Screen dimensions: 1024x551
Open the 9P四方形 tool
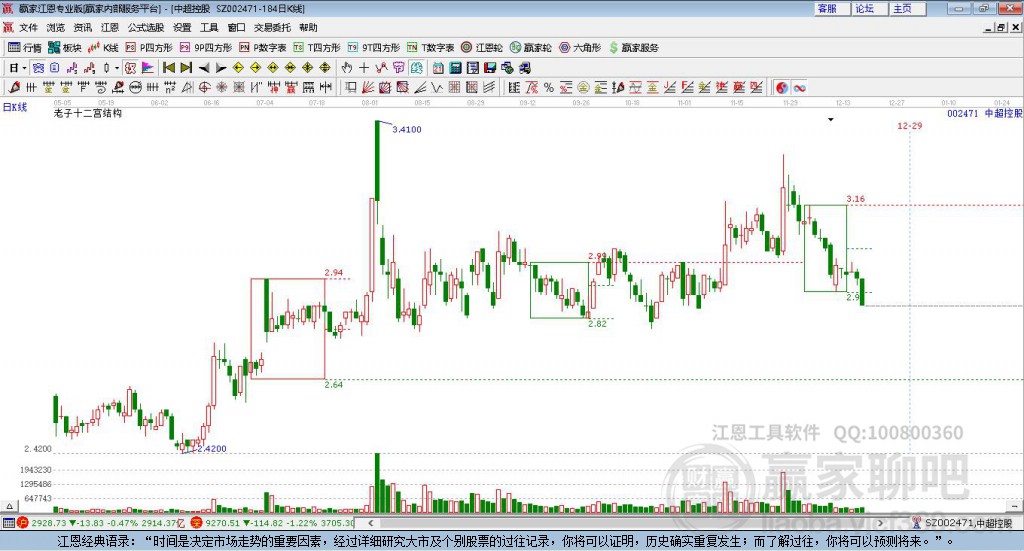pyautogui.click(x=205, y=48)
